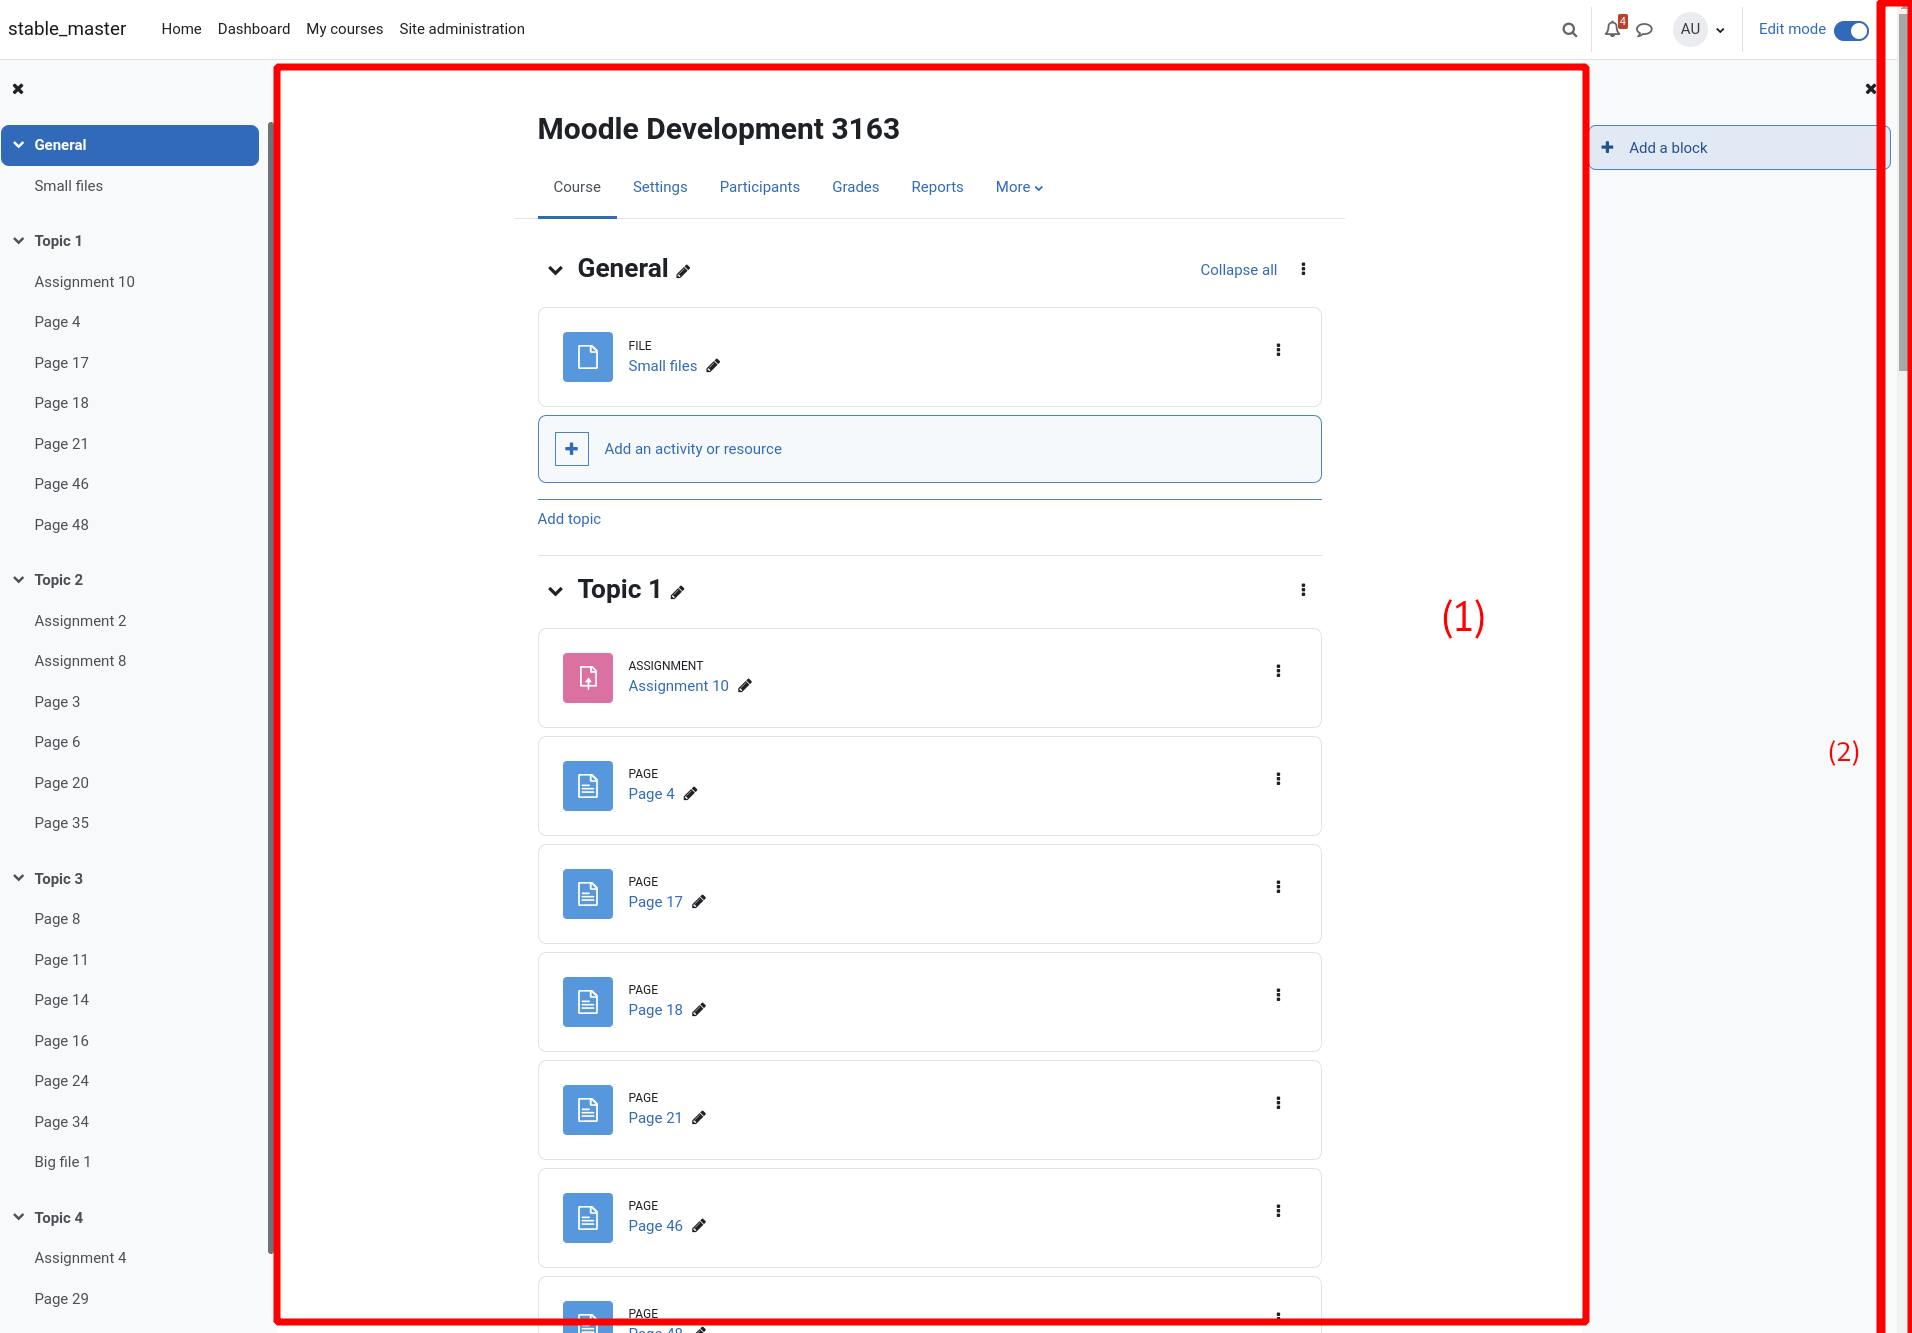Viewport: 1912px width, 1333px height.
Task: Click plus icon beside Add a block
Action: (1608, 148)
